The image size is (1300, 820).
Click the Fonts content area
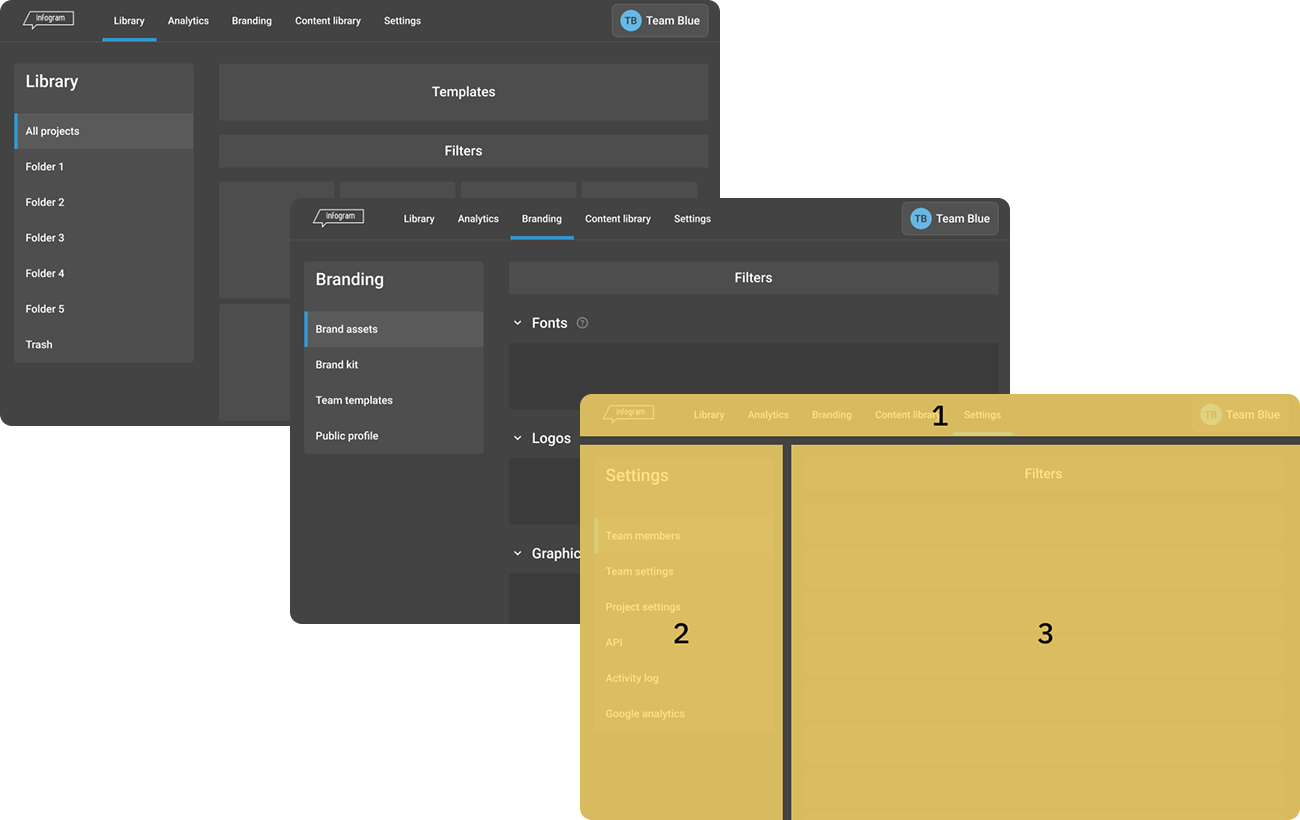(x=754, y=376)
